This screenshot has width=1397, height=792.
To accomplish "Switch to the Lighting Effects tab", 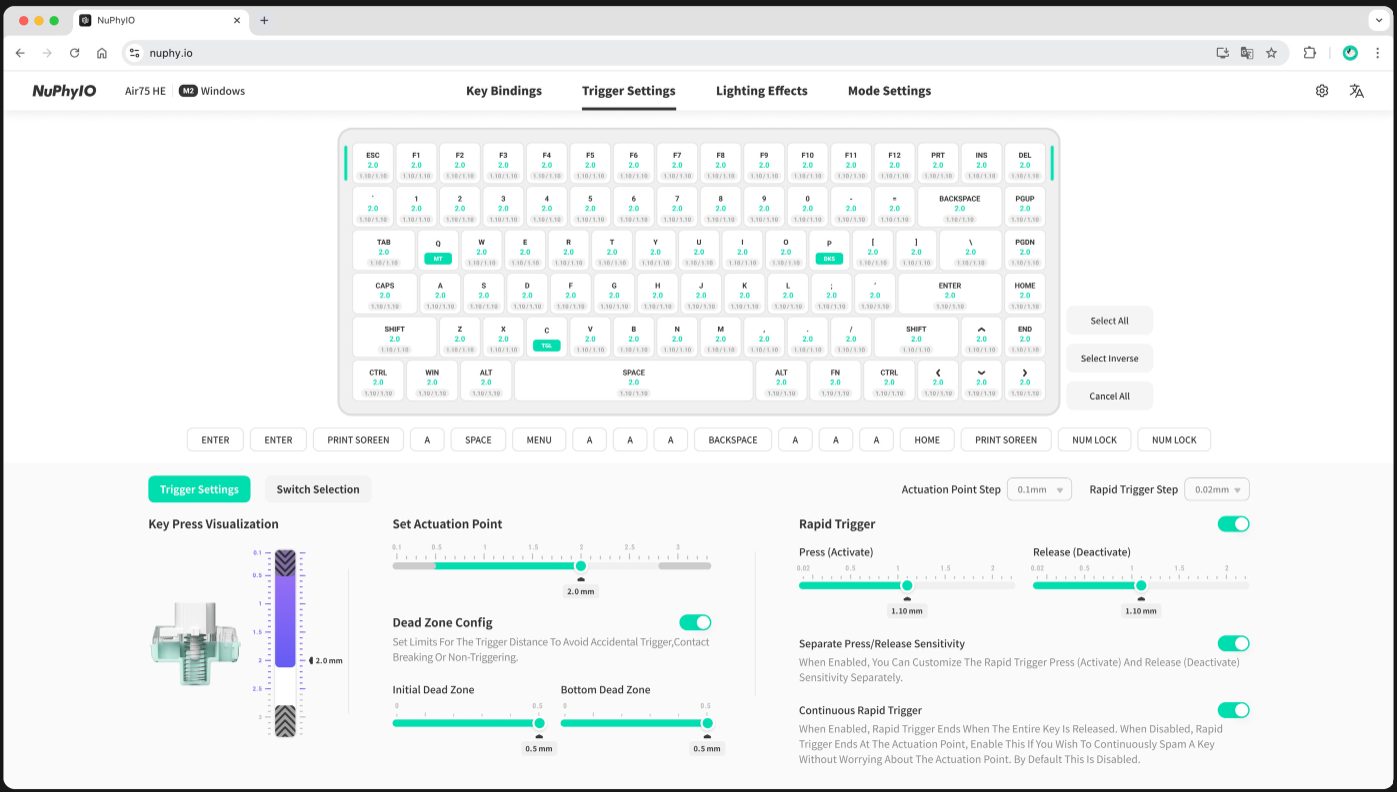I will tap(761, 91).
